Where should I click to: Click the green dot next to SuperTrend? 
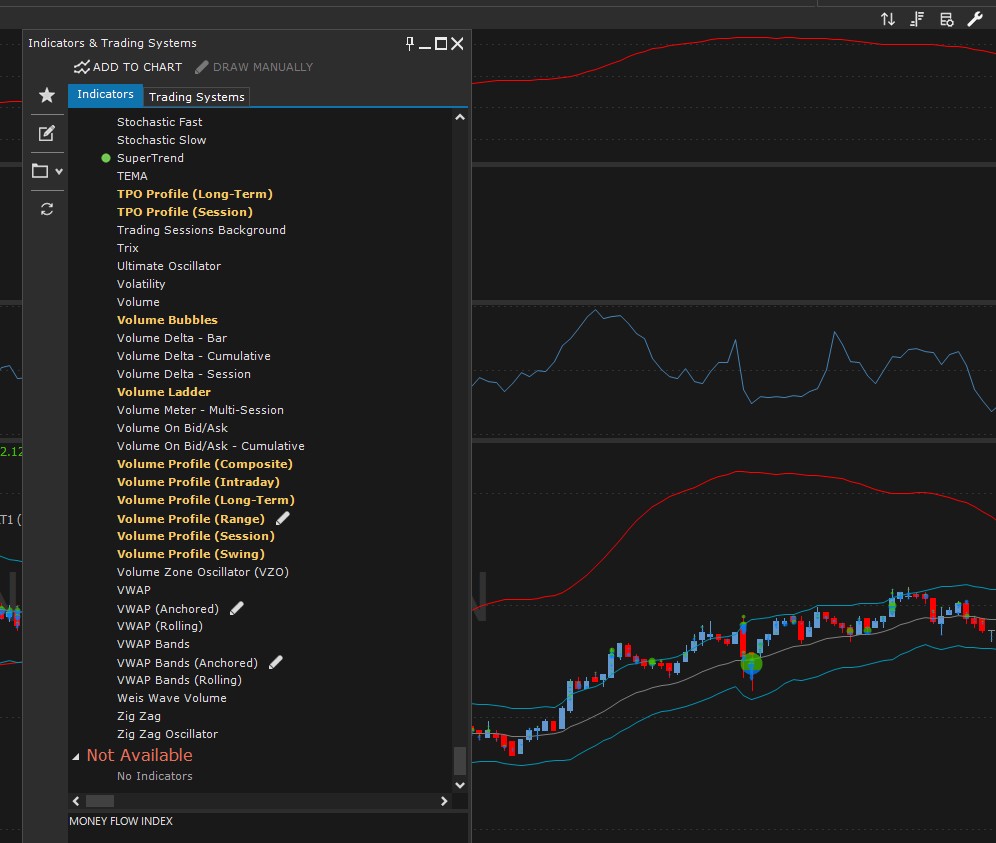[106, 158]
